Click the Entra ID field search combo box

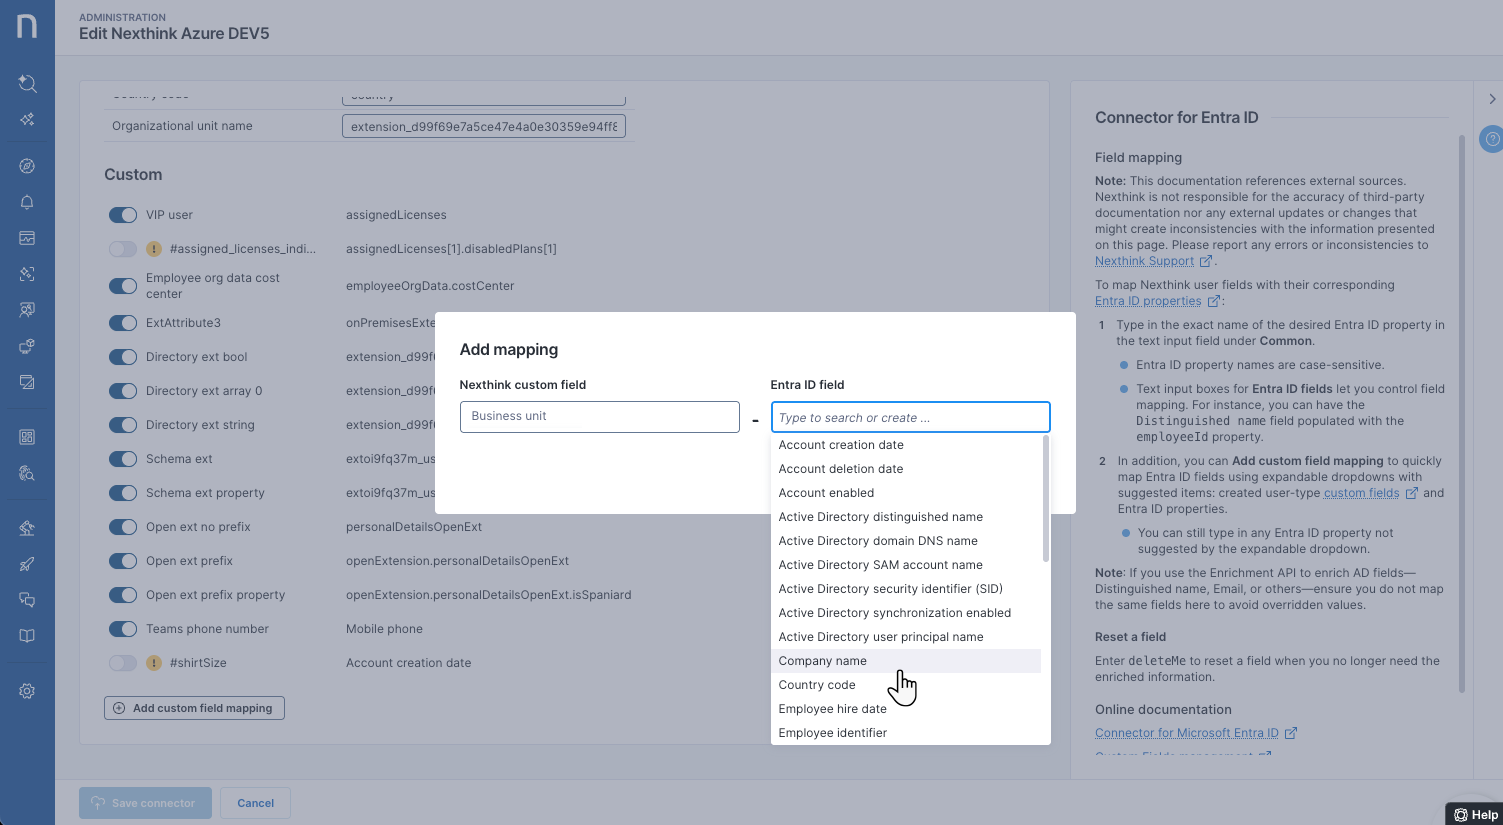(910, 418)
